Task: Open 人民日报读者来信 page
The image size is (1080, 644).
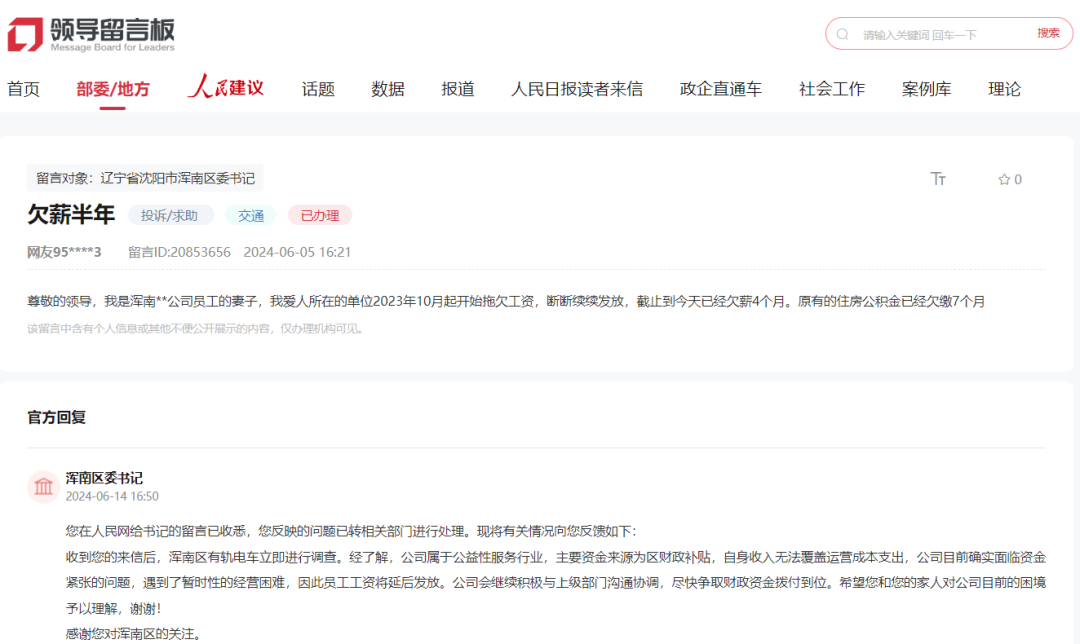Action: 577,89
